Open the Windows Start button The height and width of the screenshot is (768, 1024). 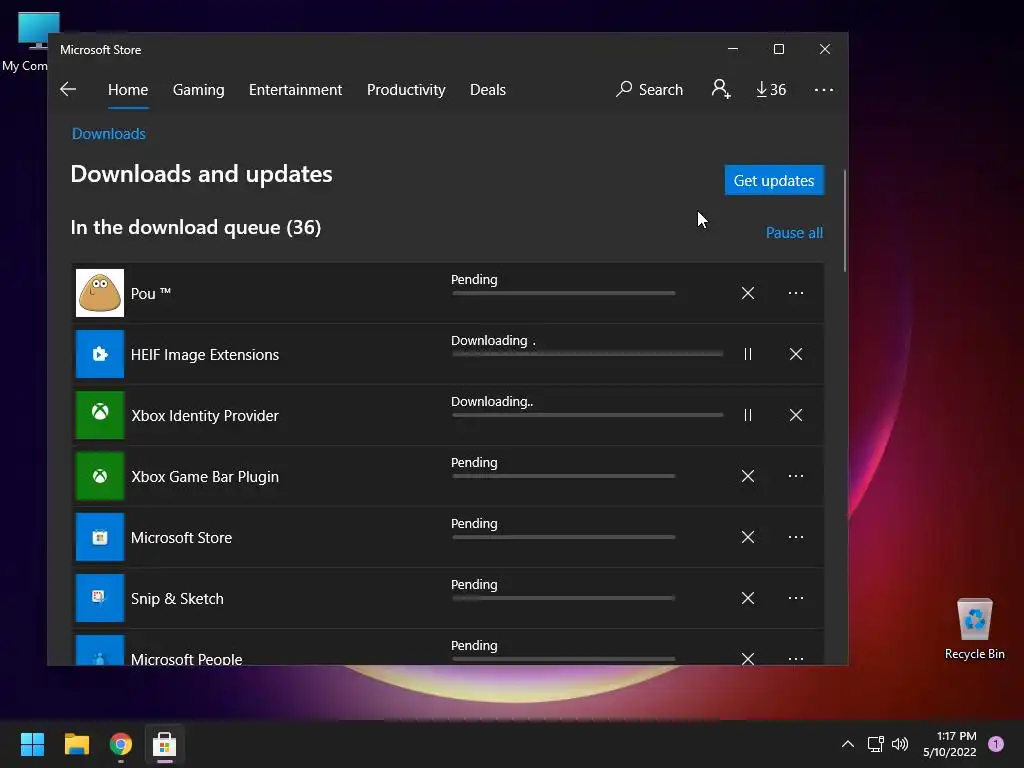[32, 744]
